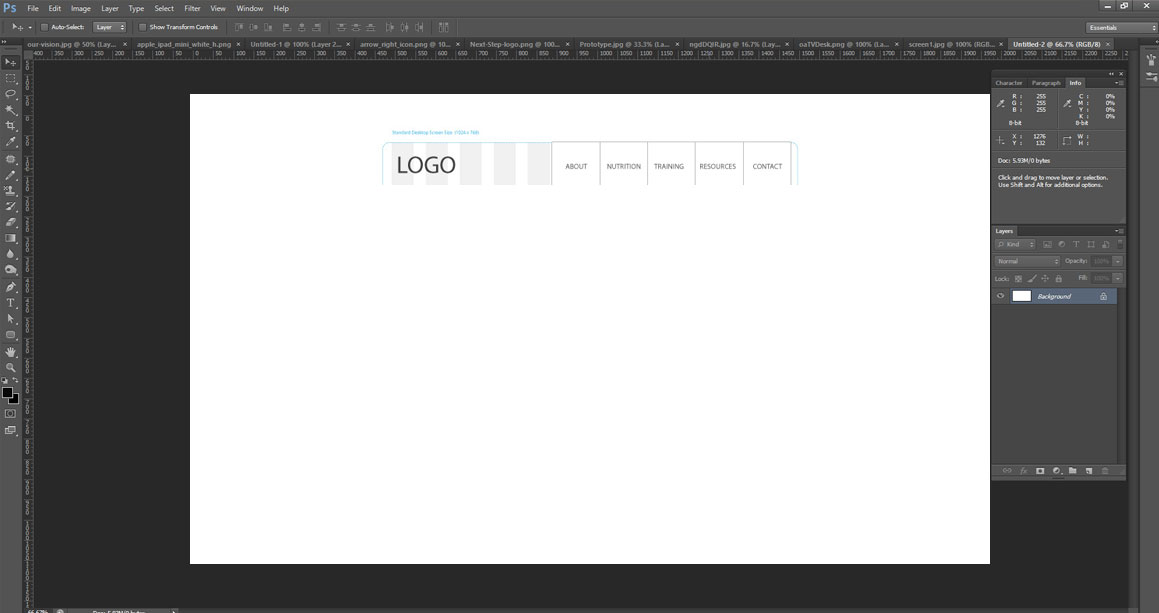1159x613 pixels.
Task: Open the Fill slider arrow
Action: click(1118, 279)
